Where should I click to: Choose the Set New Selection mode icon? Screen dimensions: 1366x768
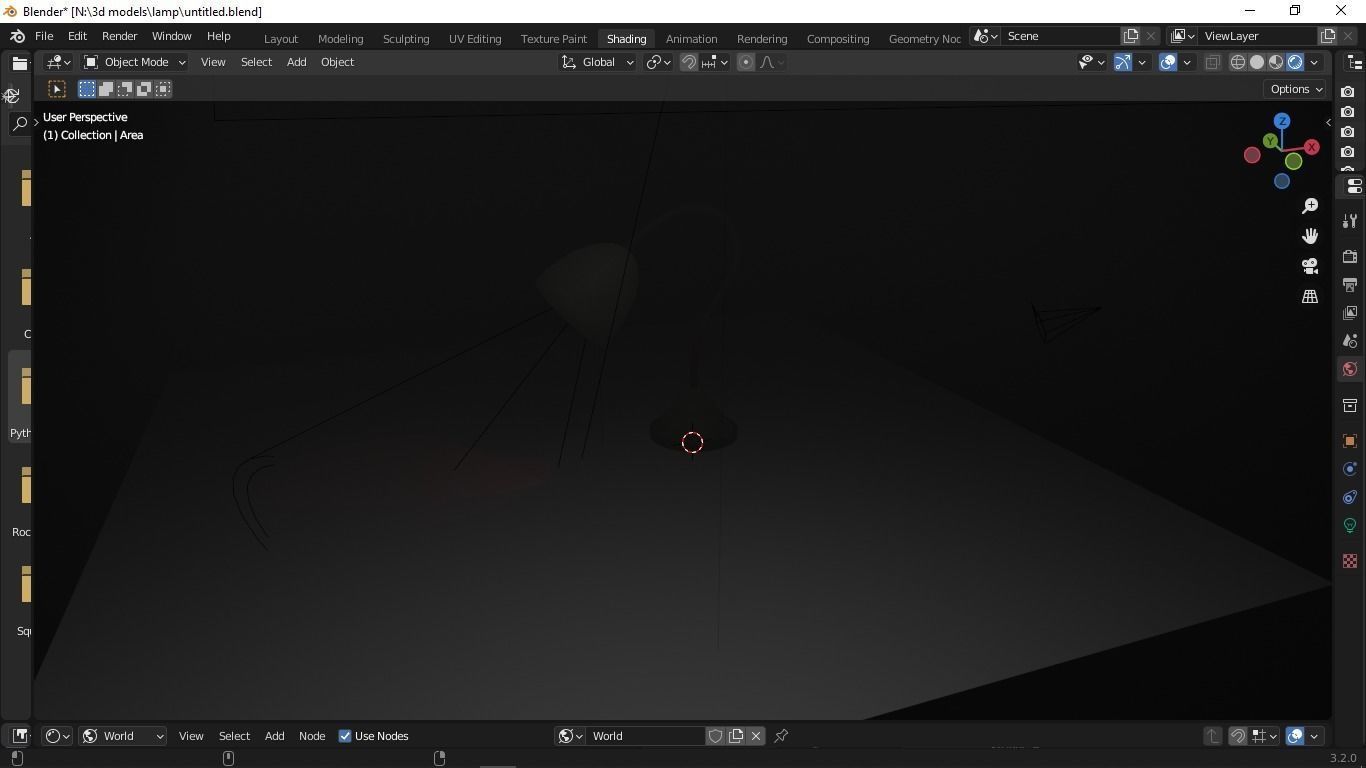point(87,89)
